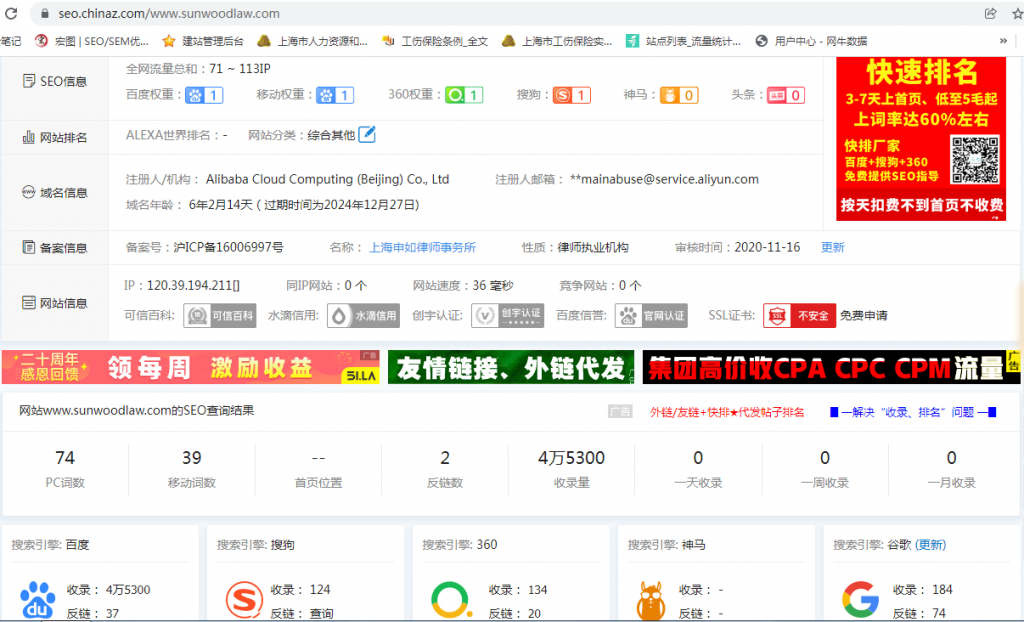Open the 工伤保险条例_全文 bookmark
Image resolution: width=1024 pixels, height=622 pixels.
tap(435, 41)
